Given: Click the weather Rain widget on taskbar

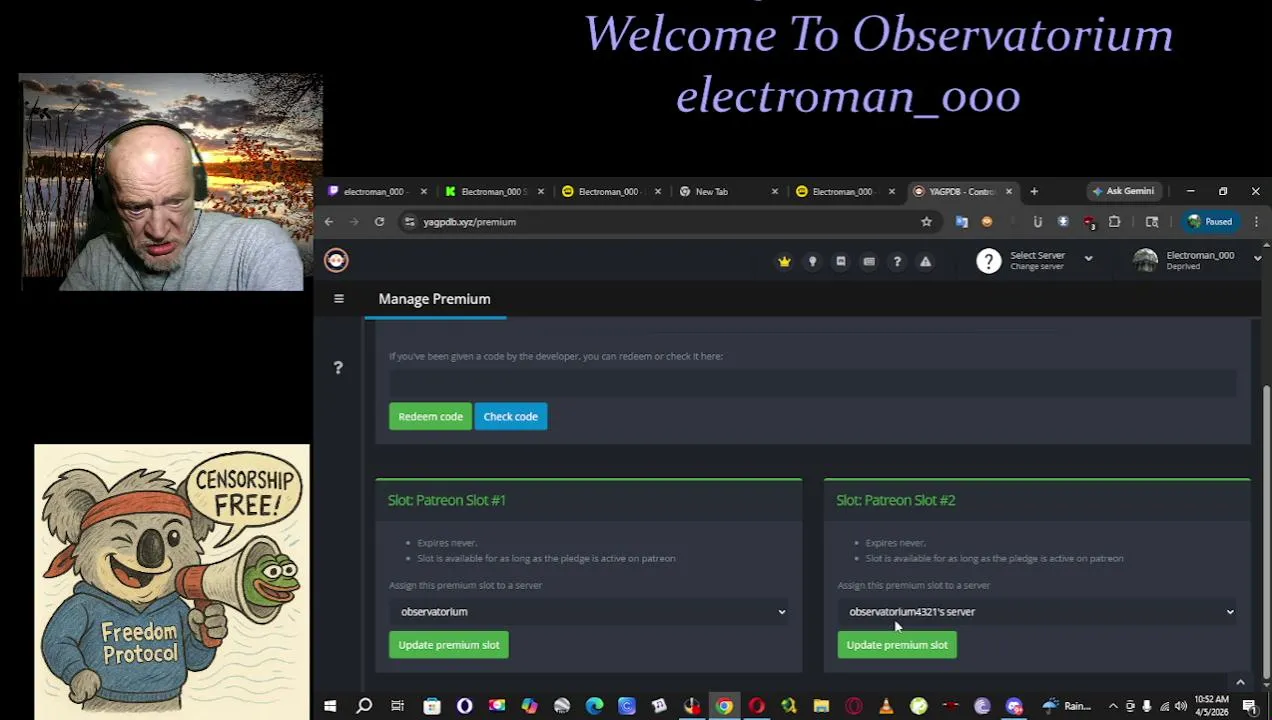Looking at the screenshot, I should coord(1066,706).
